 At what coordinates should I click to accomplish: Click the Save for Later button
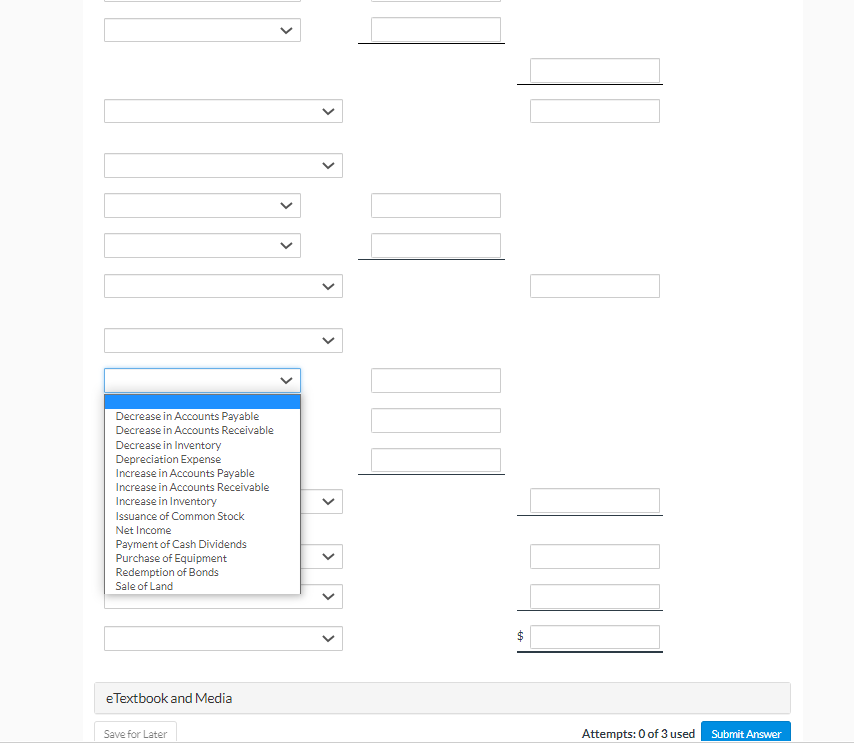(135, 733)
